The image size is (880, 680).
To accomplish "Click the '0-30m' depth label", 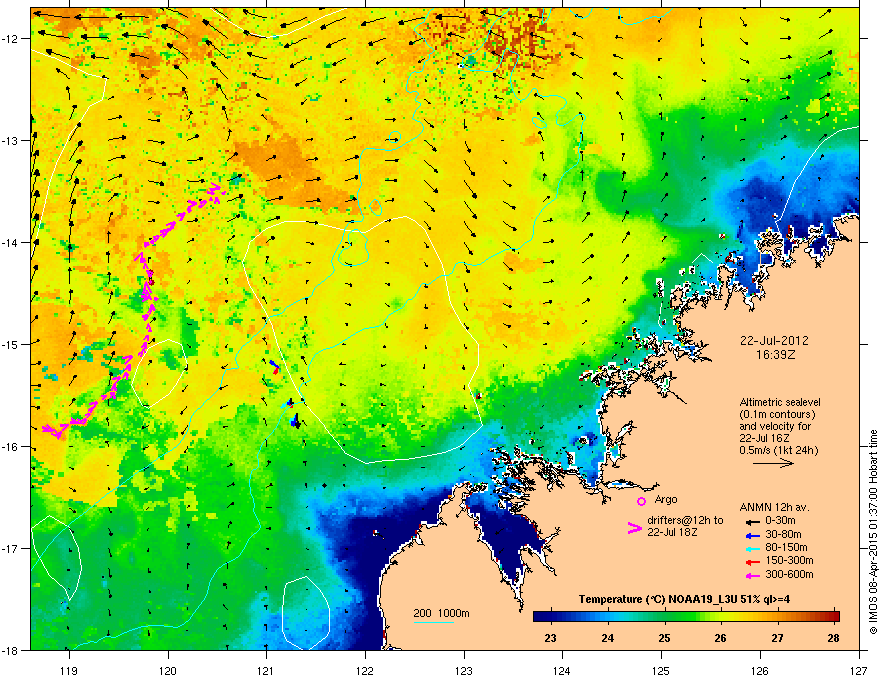I will 780,521.
